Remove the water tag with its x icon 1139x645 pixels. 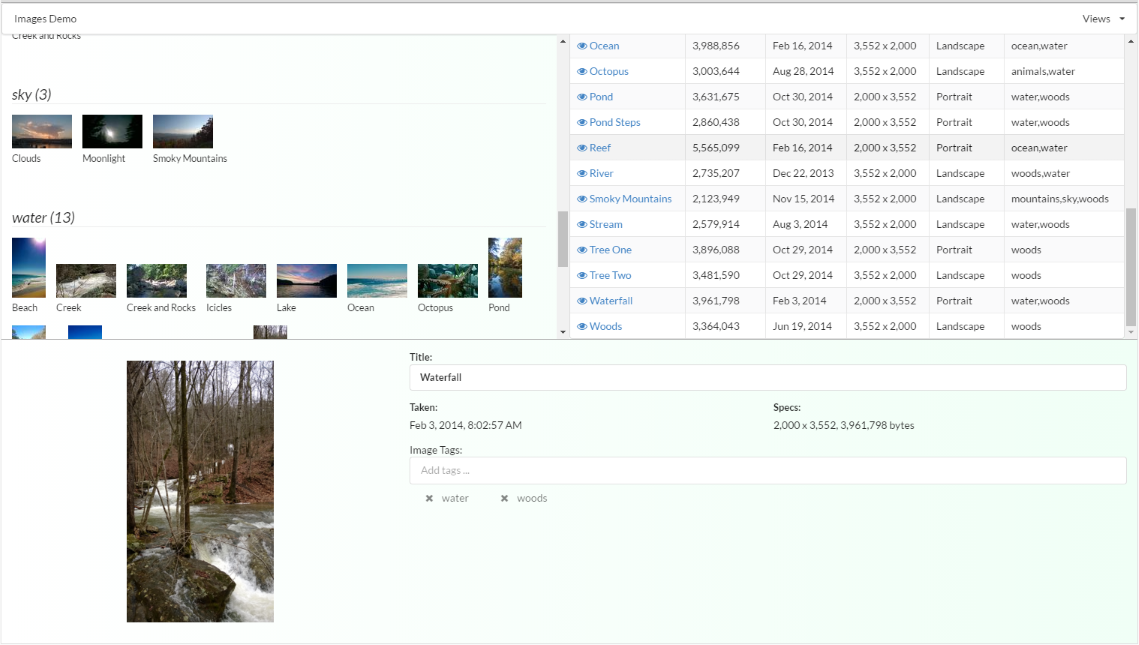click(429, 498)
